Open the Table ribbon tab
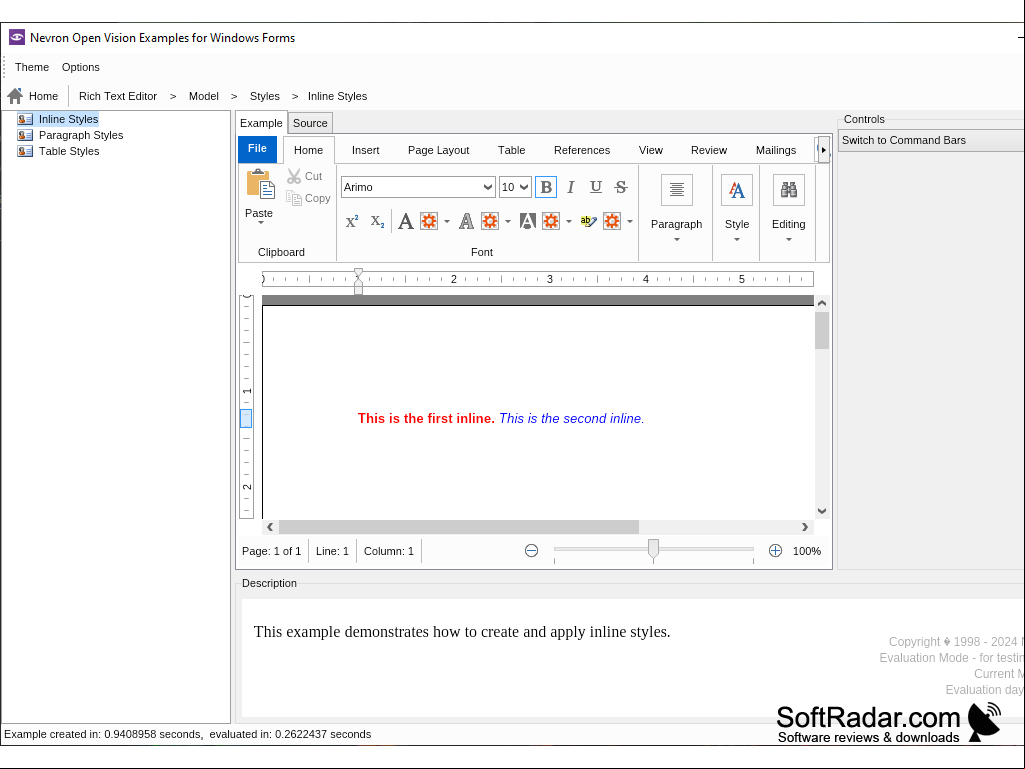This screenshot has height=769, width=1025. click(x=511, y=150)
